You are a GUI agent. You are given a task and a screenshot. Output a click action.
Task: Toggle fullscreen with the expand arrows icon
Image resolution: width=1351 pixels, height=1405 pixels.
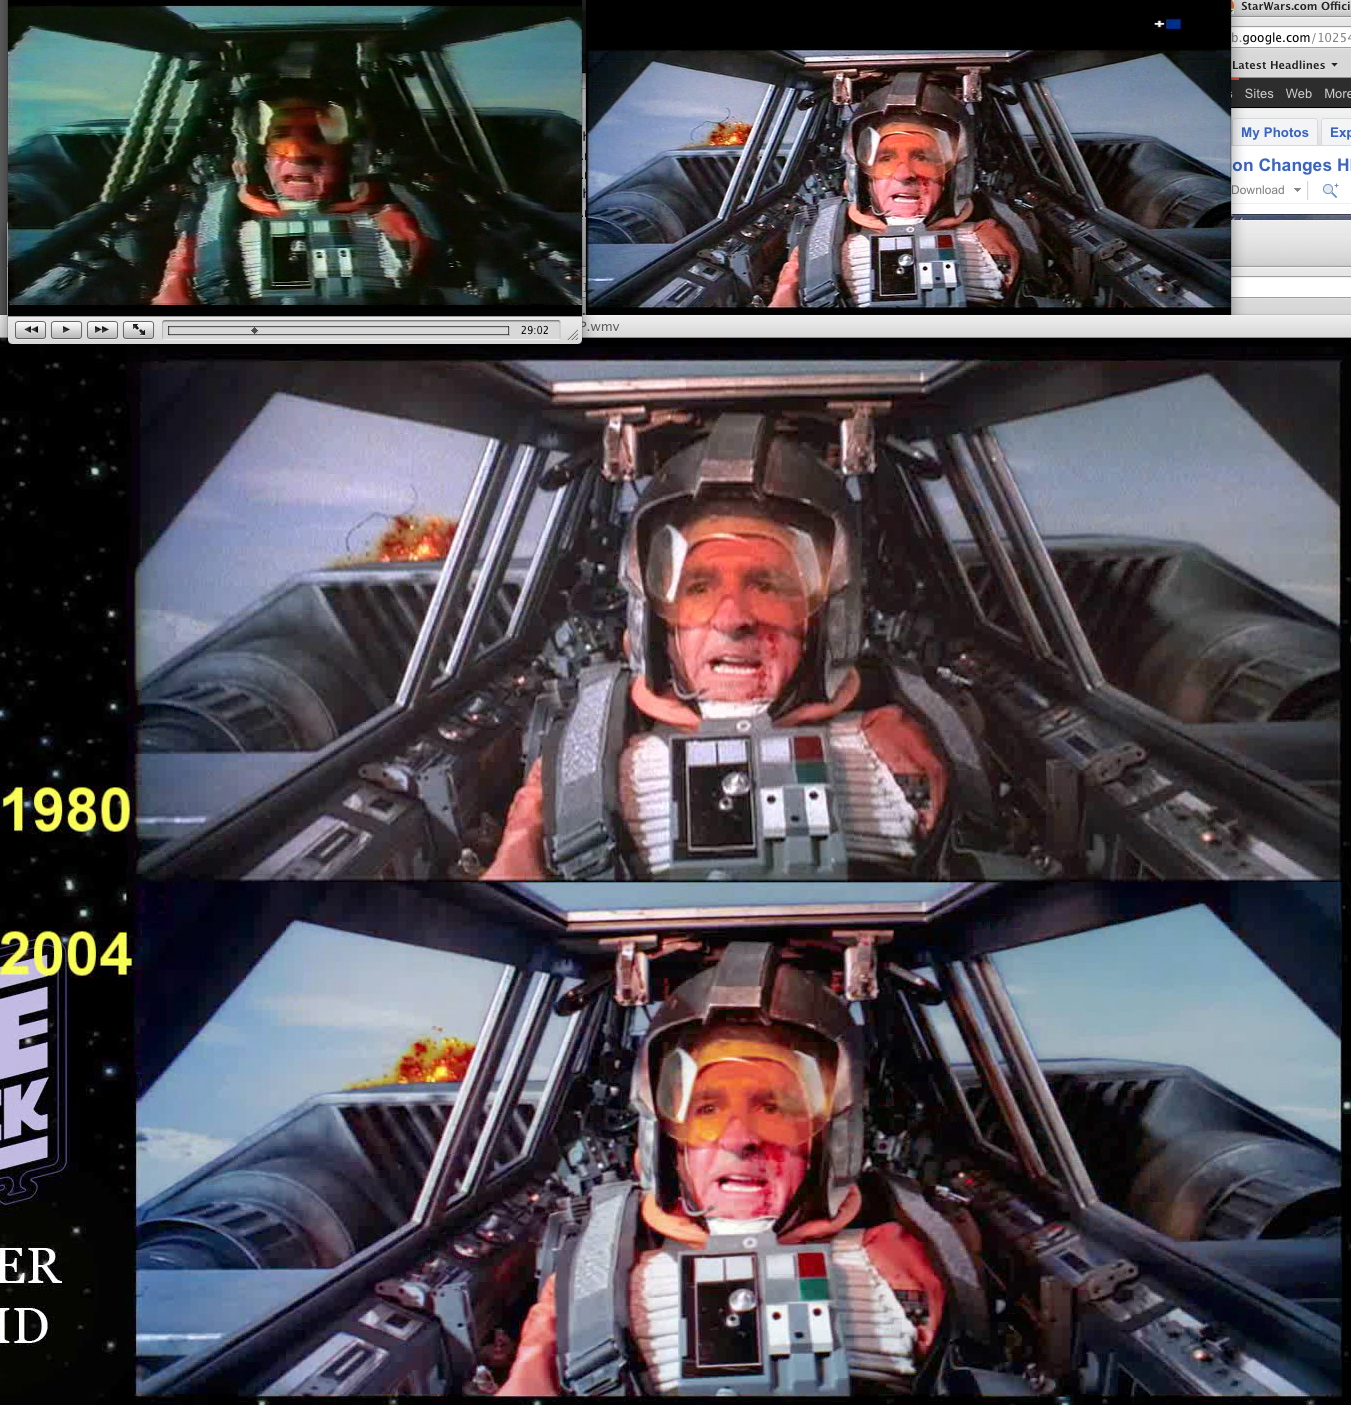(x=138, y=330)
